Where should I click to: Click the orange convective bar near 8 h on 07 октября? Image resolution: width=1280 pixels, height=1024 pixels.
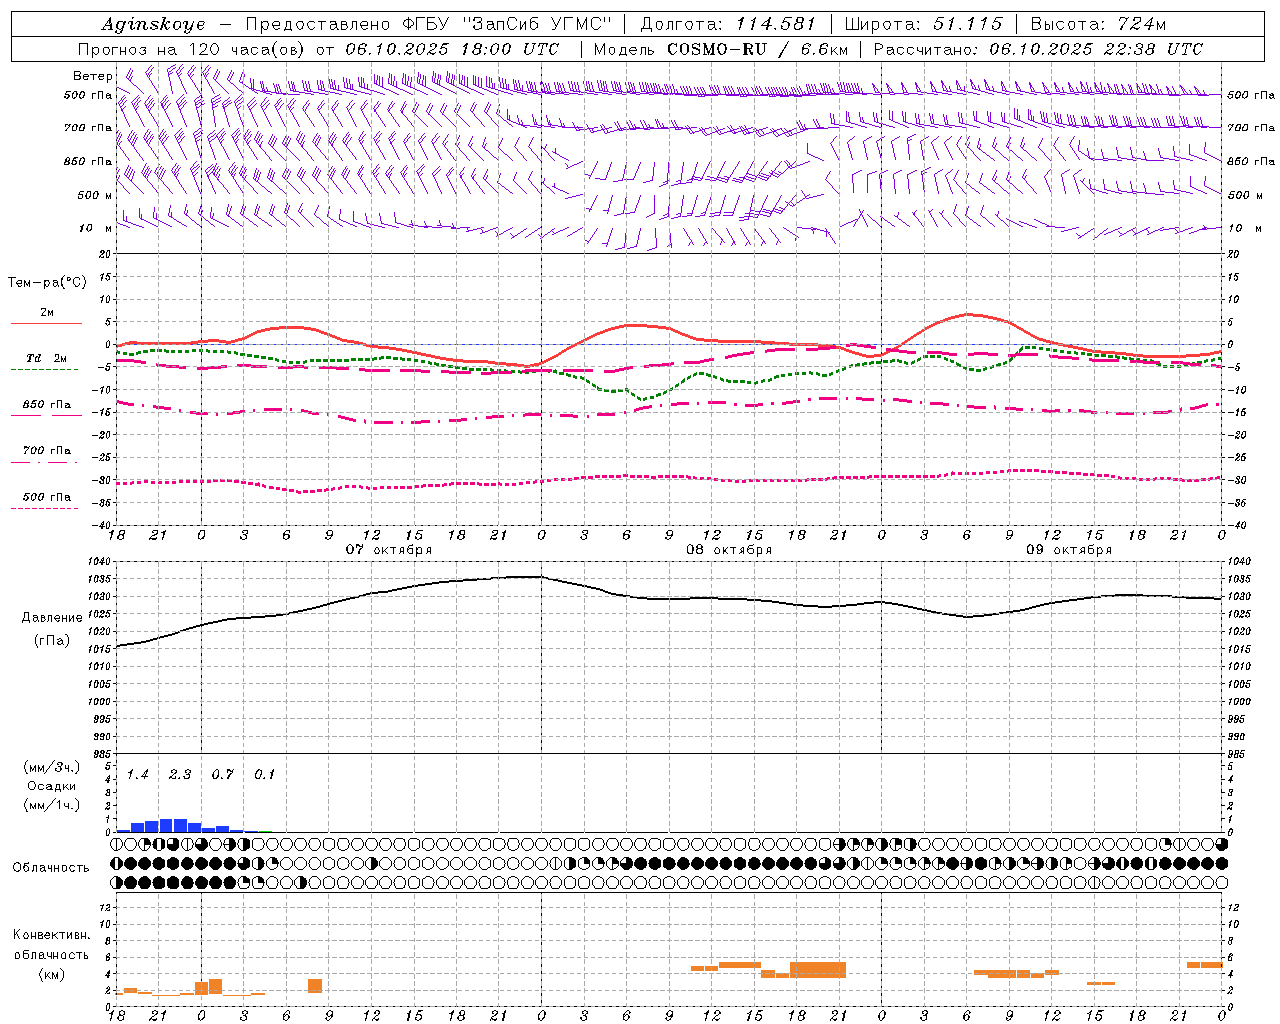315,986
